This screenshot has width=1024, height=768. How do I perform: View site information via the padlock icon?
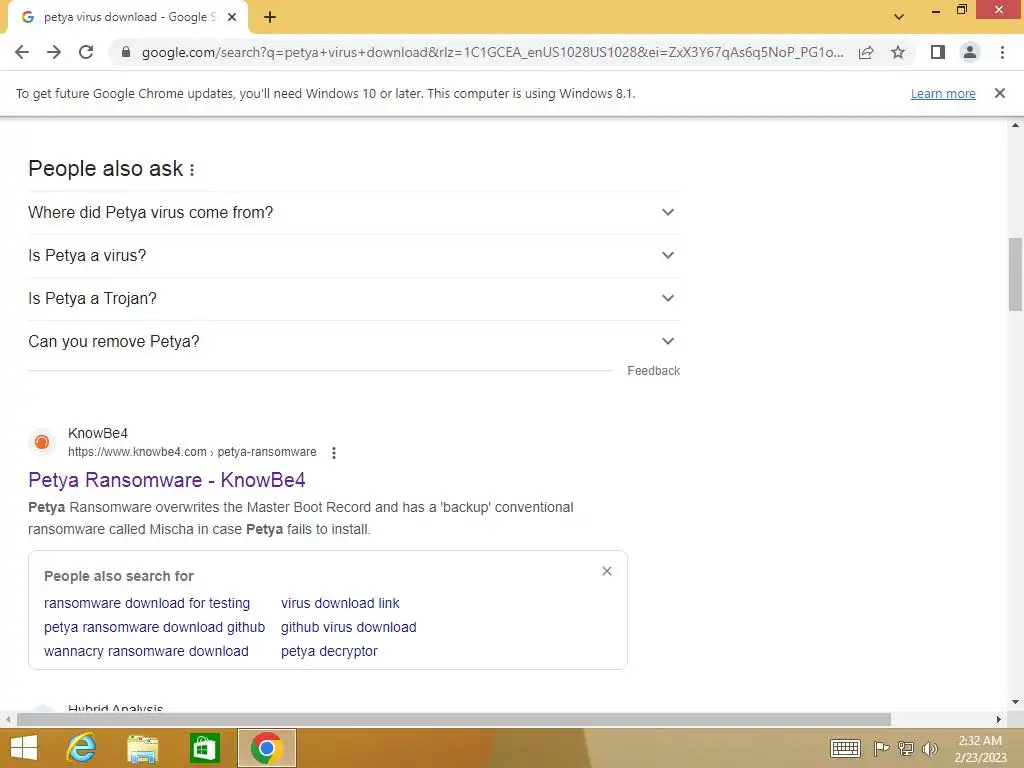126,52
